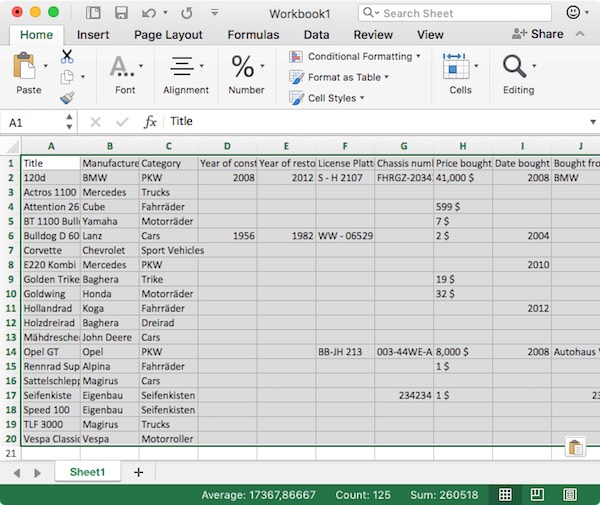The height and width of the screenshot is (505, 600).
Task: Click the sidebar layout icon in title bar
Action: [x=93, y=13]
